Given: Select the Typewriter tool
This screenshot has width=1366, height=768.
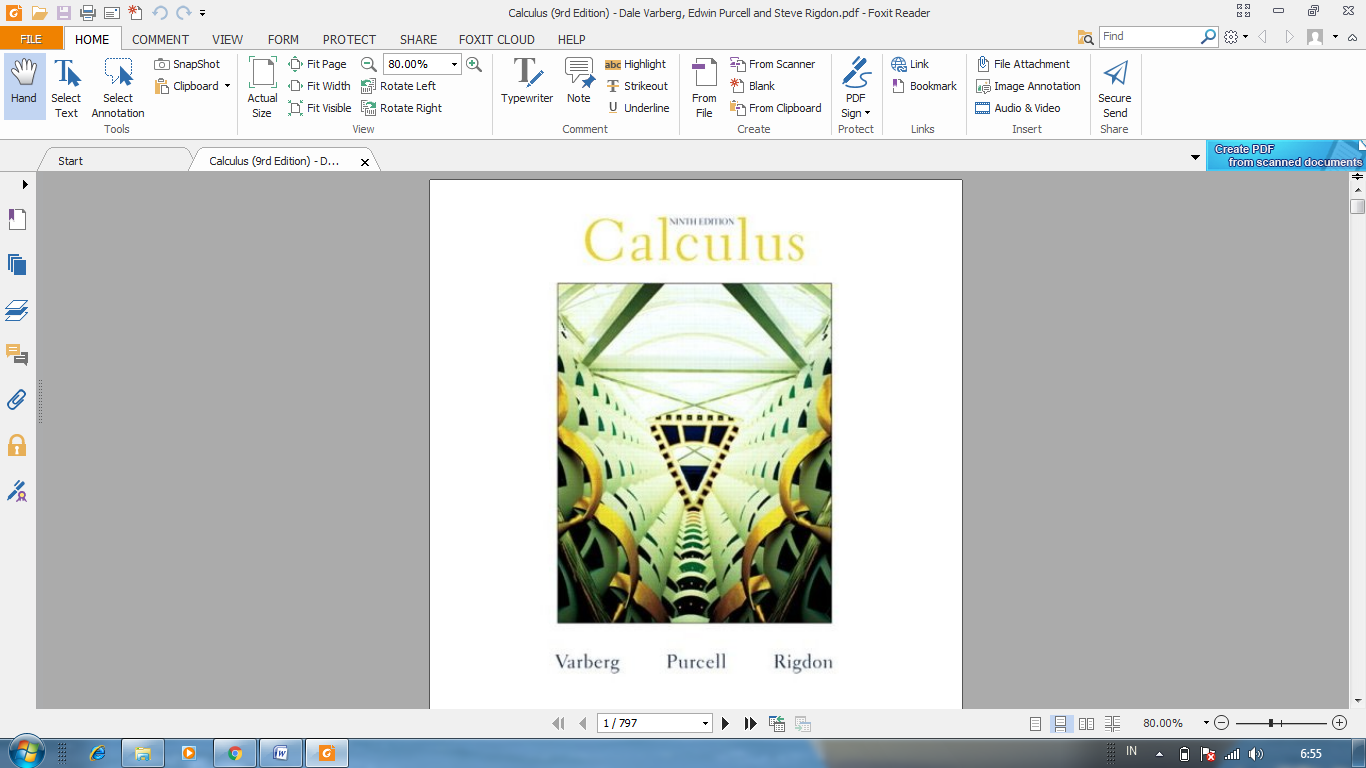Looking at the screenshot, I should click(x=527, y=81).
